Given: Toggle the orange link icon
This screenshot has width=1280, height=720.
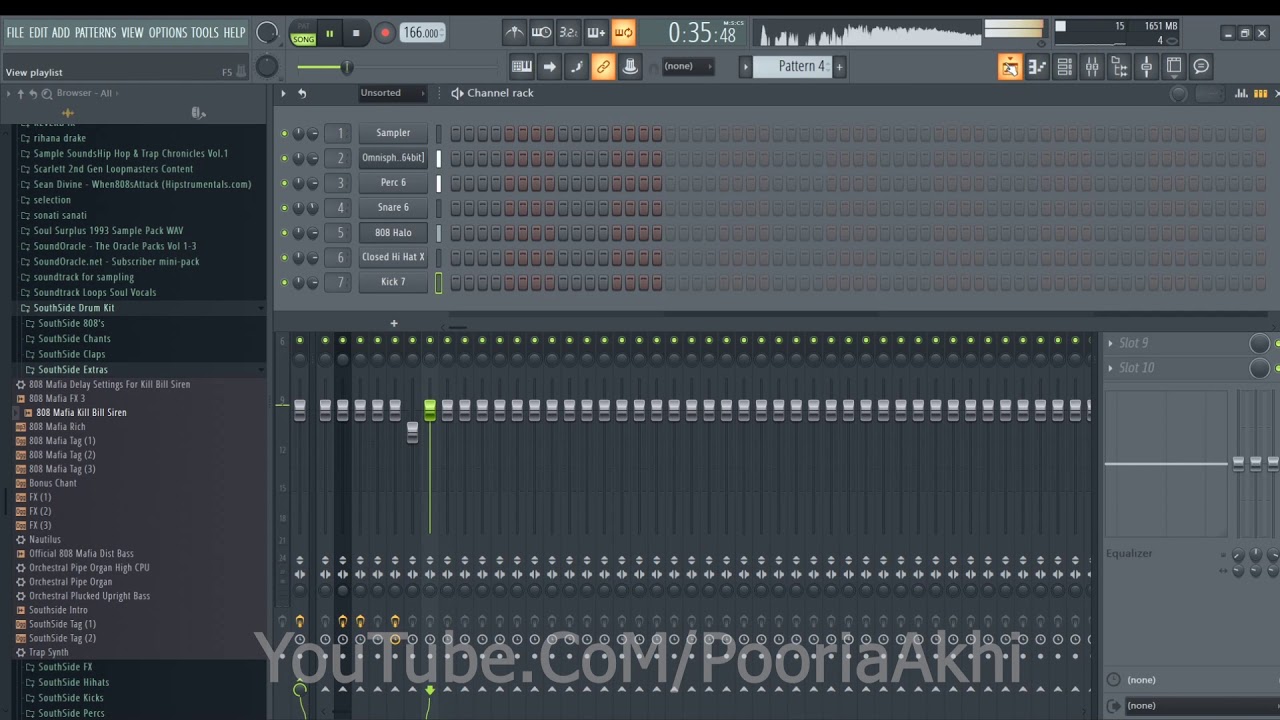Looking at the screenshot, I should (603, 66).
